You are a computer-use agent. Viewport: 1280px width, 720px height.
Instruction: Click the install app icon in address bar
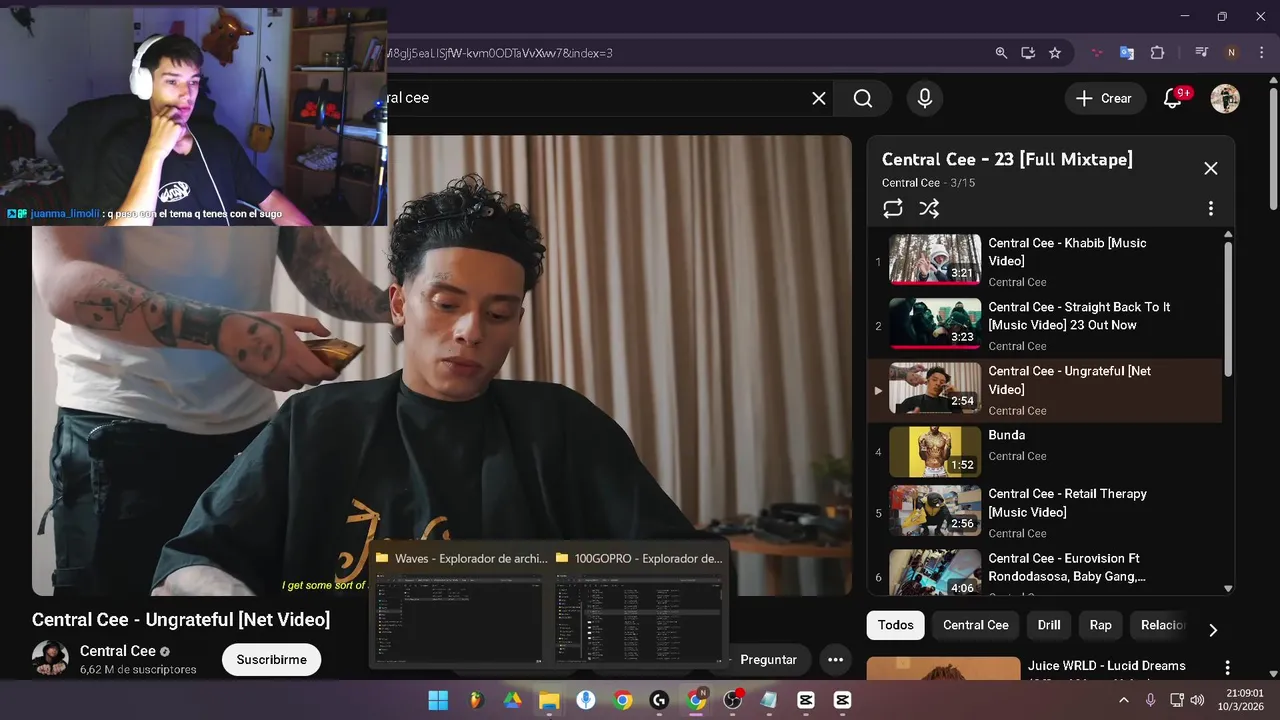tap(1028, 53)
